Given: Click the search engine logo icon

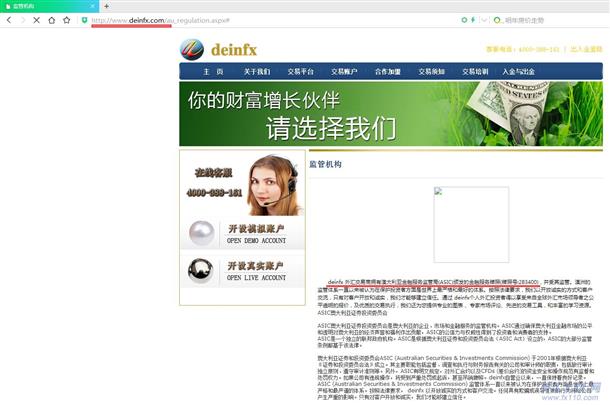Looking at the screenshot, I should click(x=497, y=20).
